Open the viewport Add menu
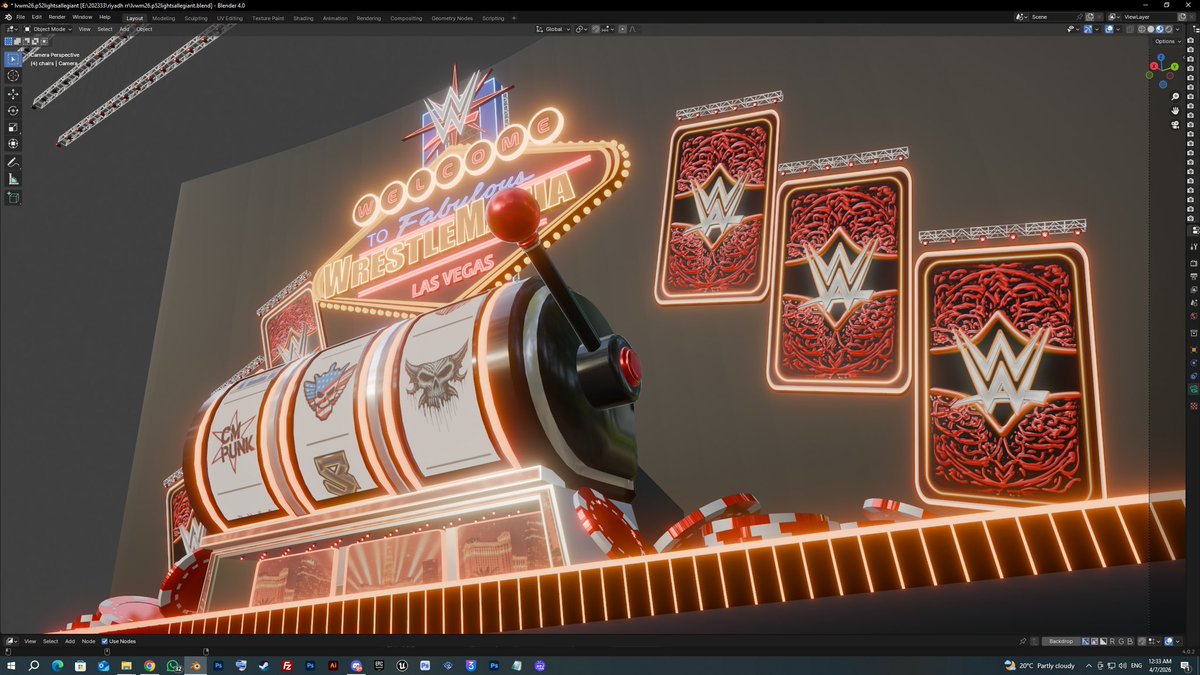The image size is (1200, 675). click(x=125, y=29)
